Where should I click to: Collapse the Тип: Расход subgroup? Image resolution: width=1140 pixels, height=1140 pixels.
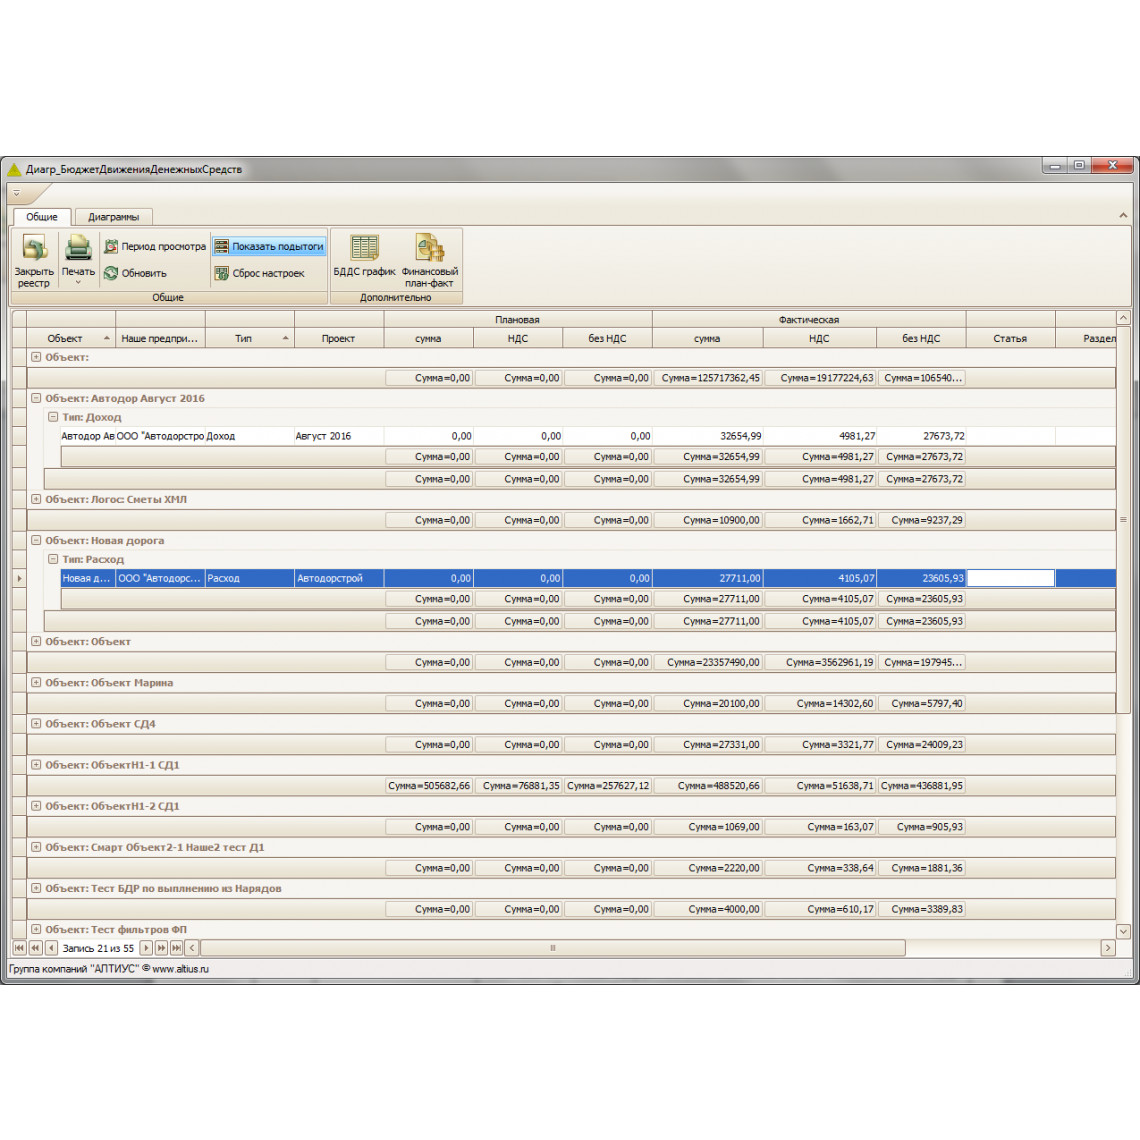[x=53, y=559]
